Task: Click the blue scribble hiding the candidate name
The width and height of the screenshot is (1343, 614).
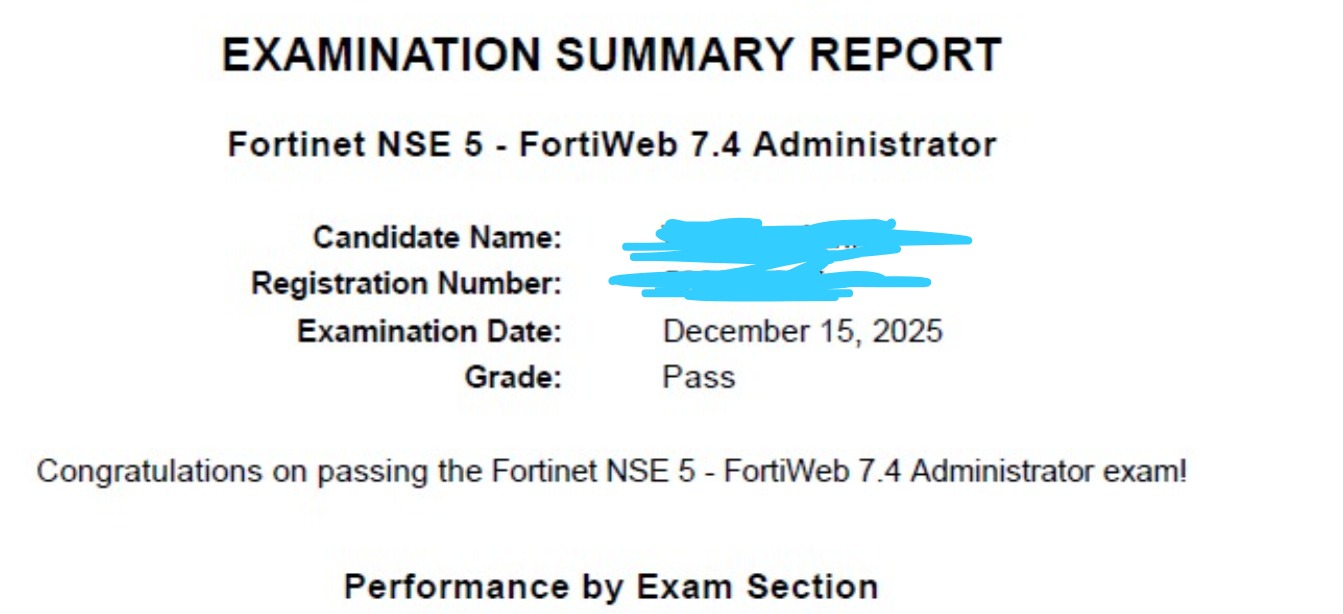Action: (x=790, y=238)
